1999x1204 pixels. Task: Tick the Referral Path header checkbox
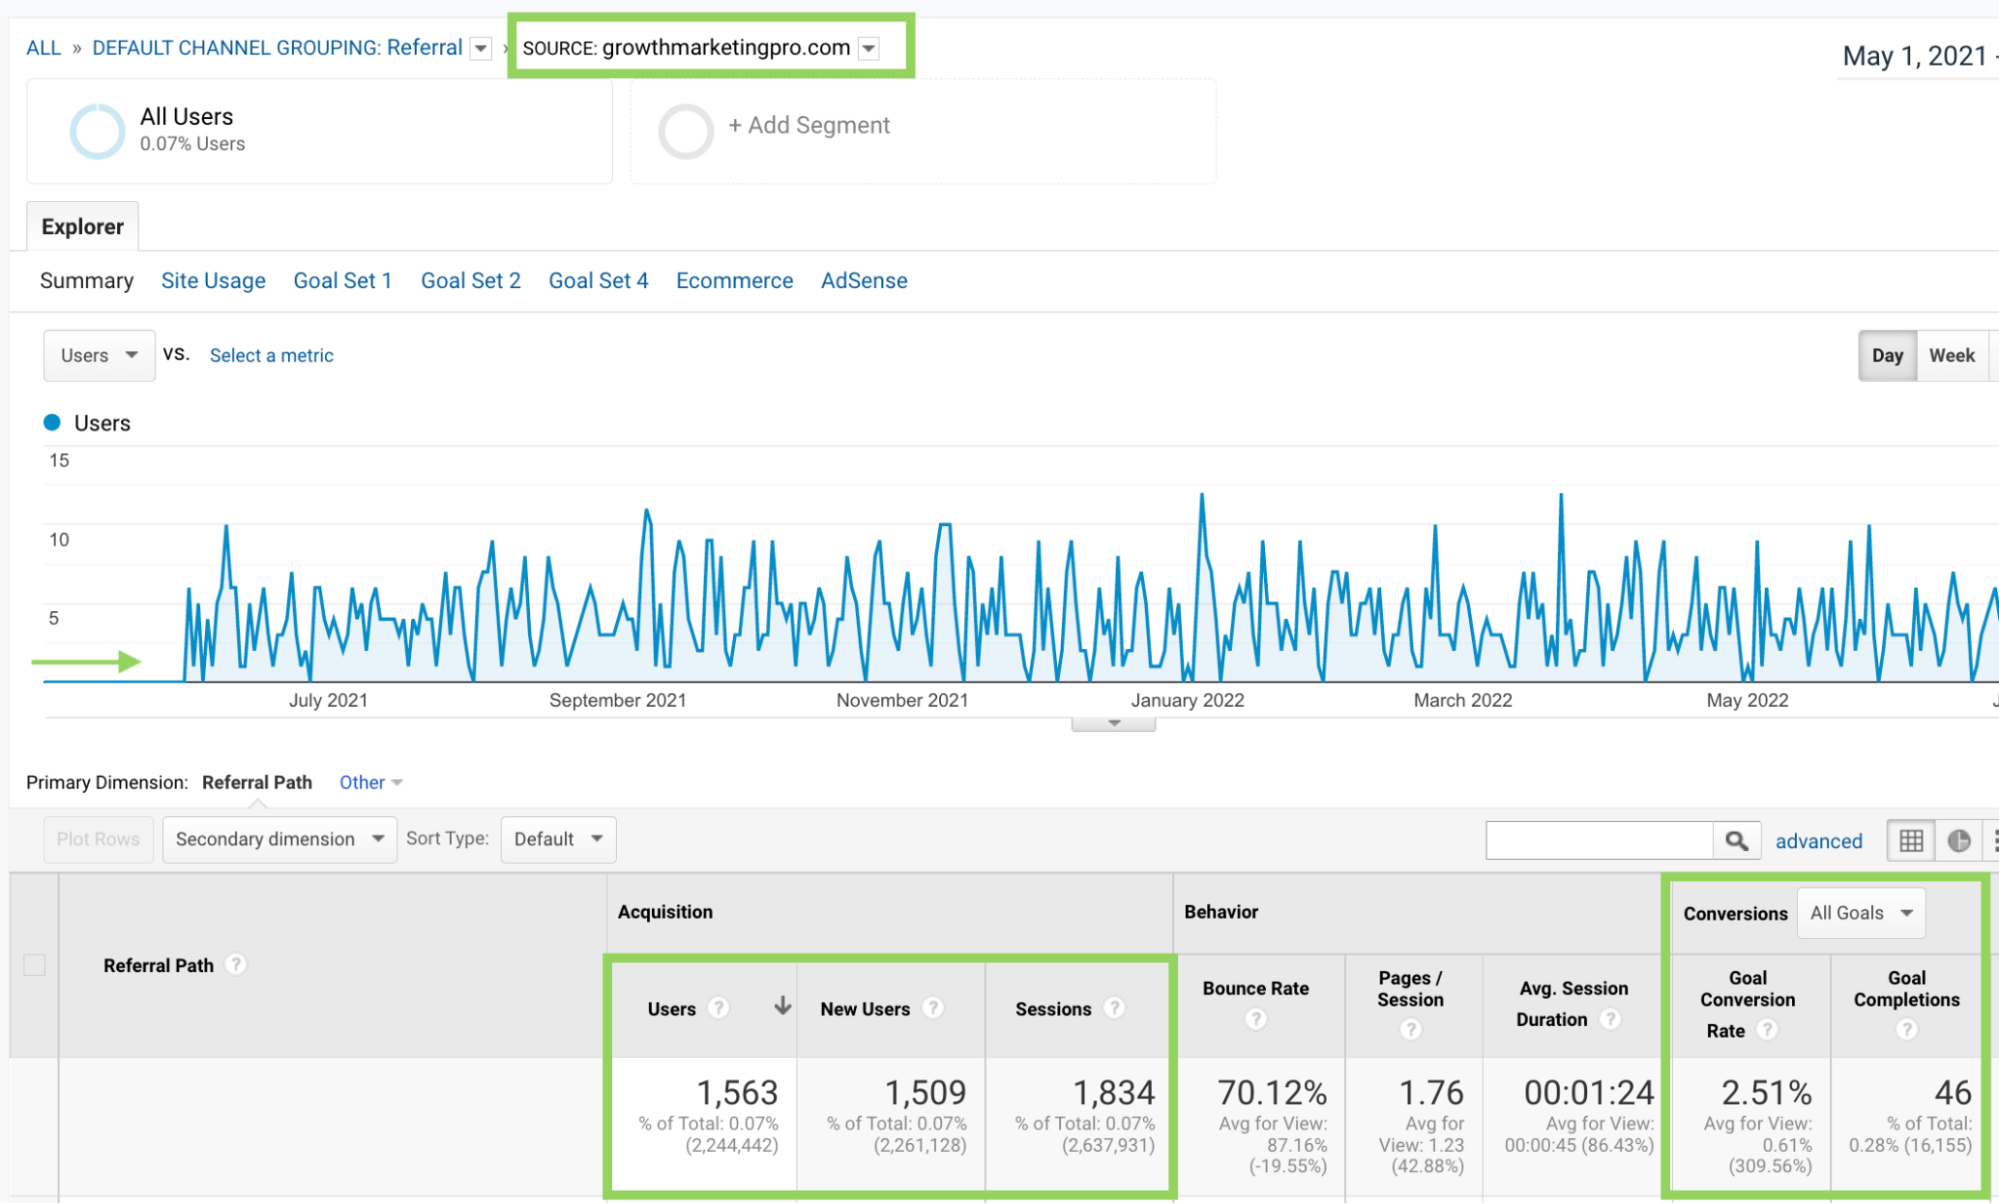click(35, 965)
